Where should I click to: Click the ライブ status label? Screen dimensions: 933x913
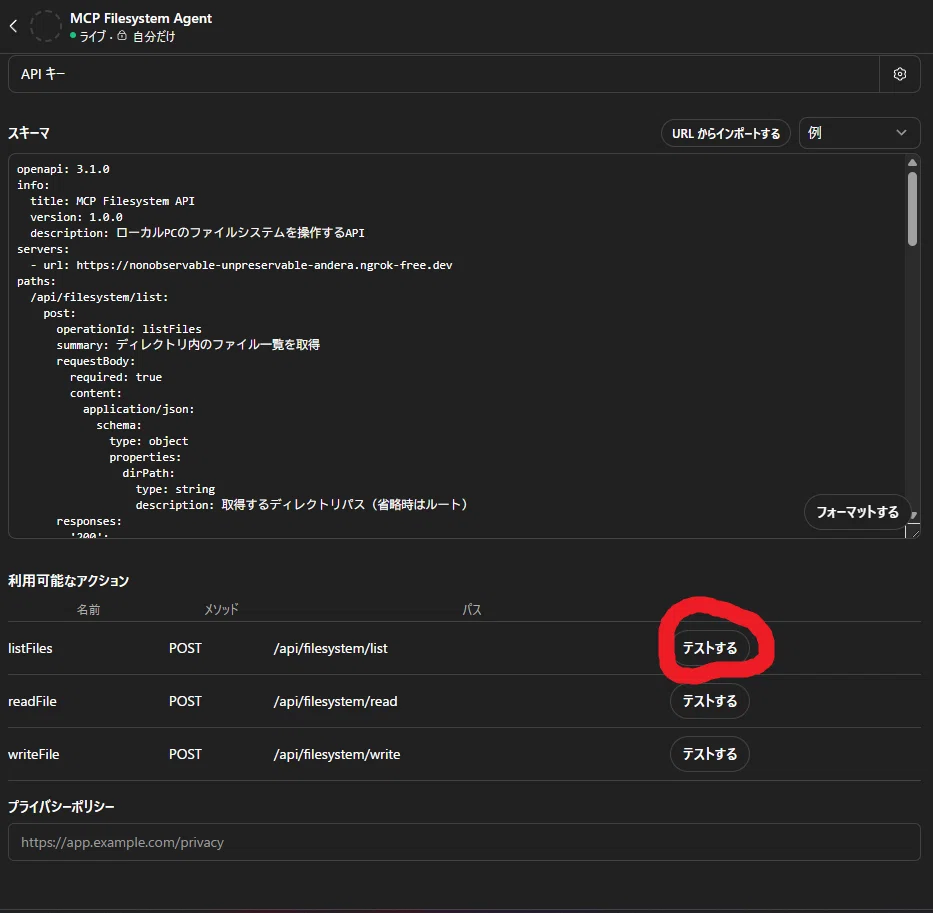[x=93, y=36]
